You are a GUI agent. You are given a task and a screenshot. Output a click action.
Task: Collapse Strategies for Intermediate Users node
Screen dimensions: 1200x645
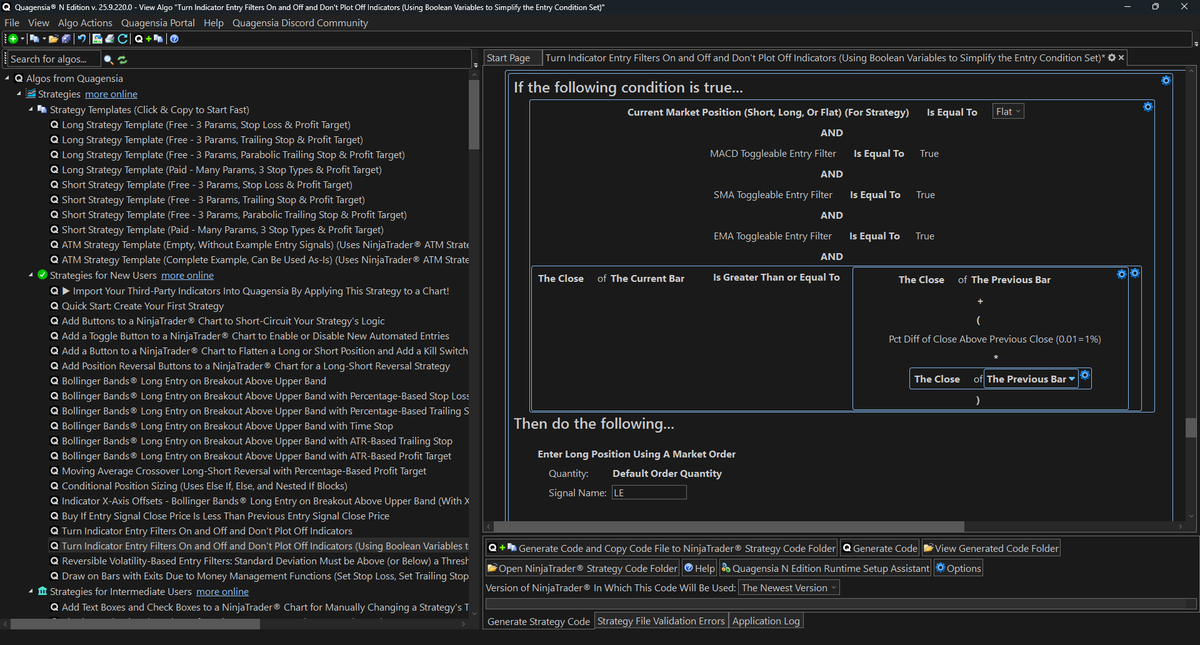click(31, 591)
